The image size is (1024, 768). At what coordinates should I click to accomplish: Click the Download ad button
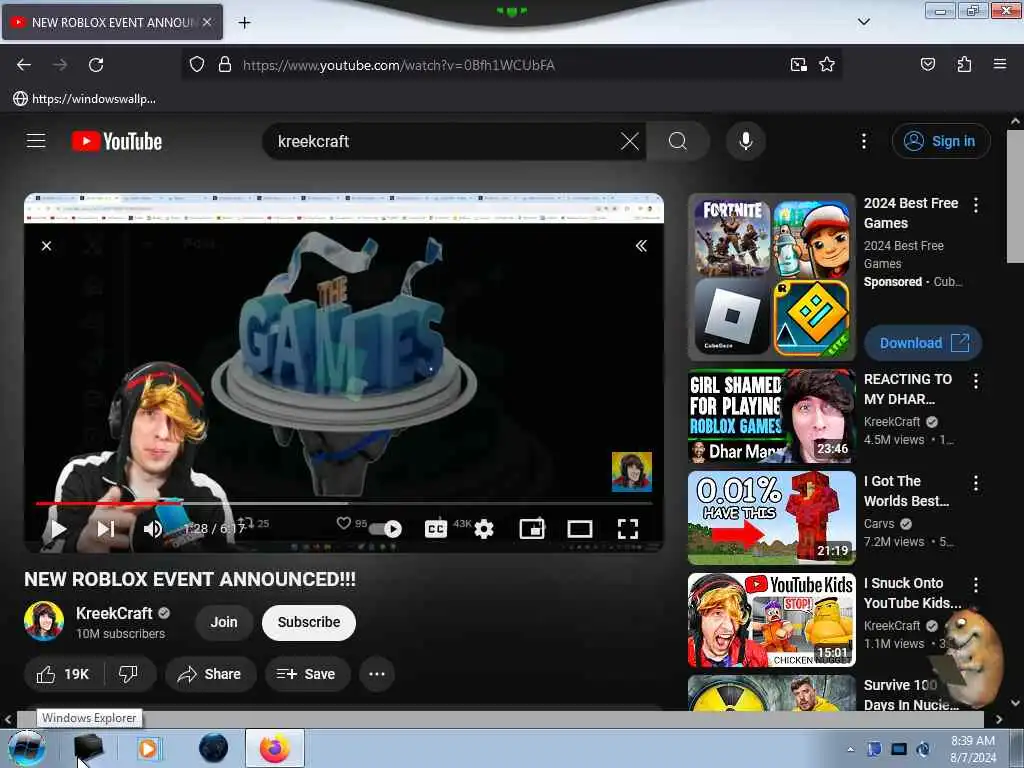tap(923, 343)
